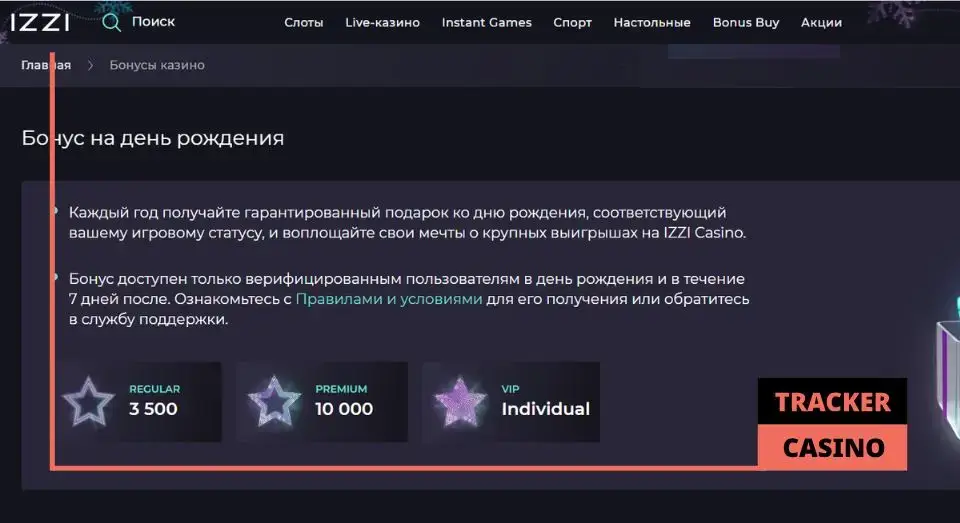The height and width of the screenshot is (523, 960).
Task: Open Instant Games section
Action: pos(487,23)
